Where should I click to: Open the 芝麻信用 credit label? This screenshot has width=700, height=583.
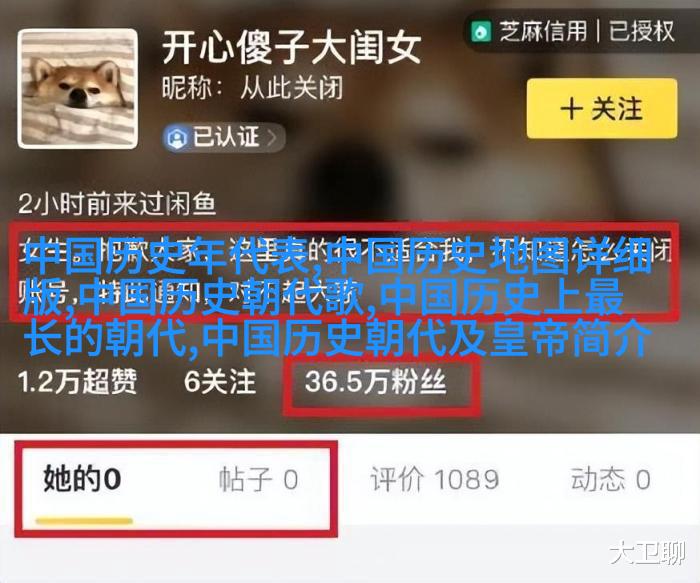542,31
